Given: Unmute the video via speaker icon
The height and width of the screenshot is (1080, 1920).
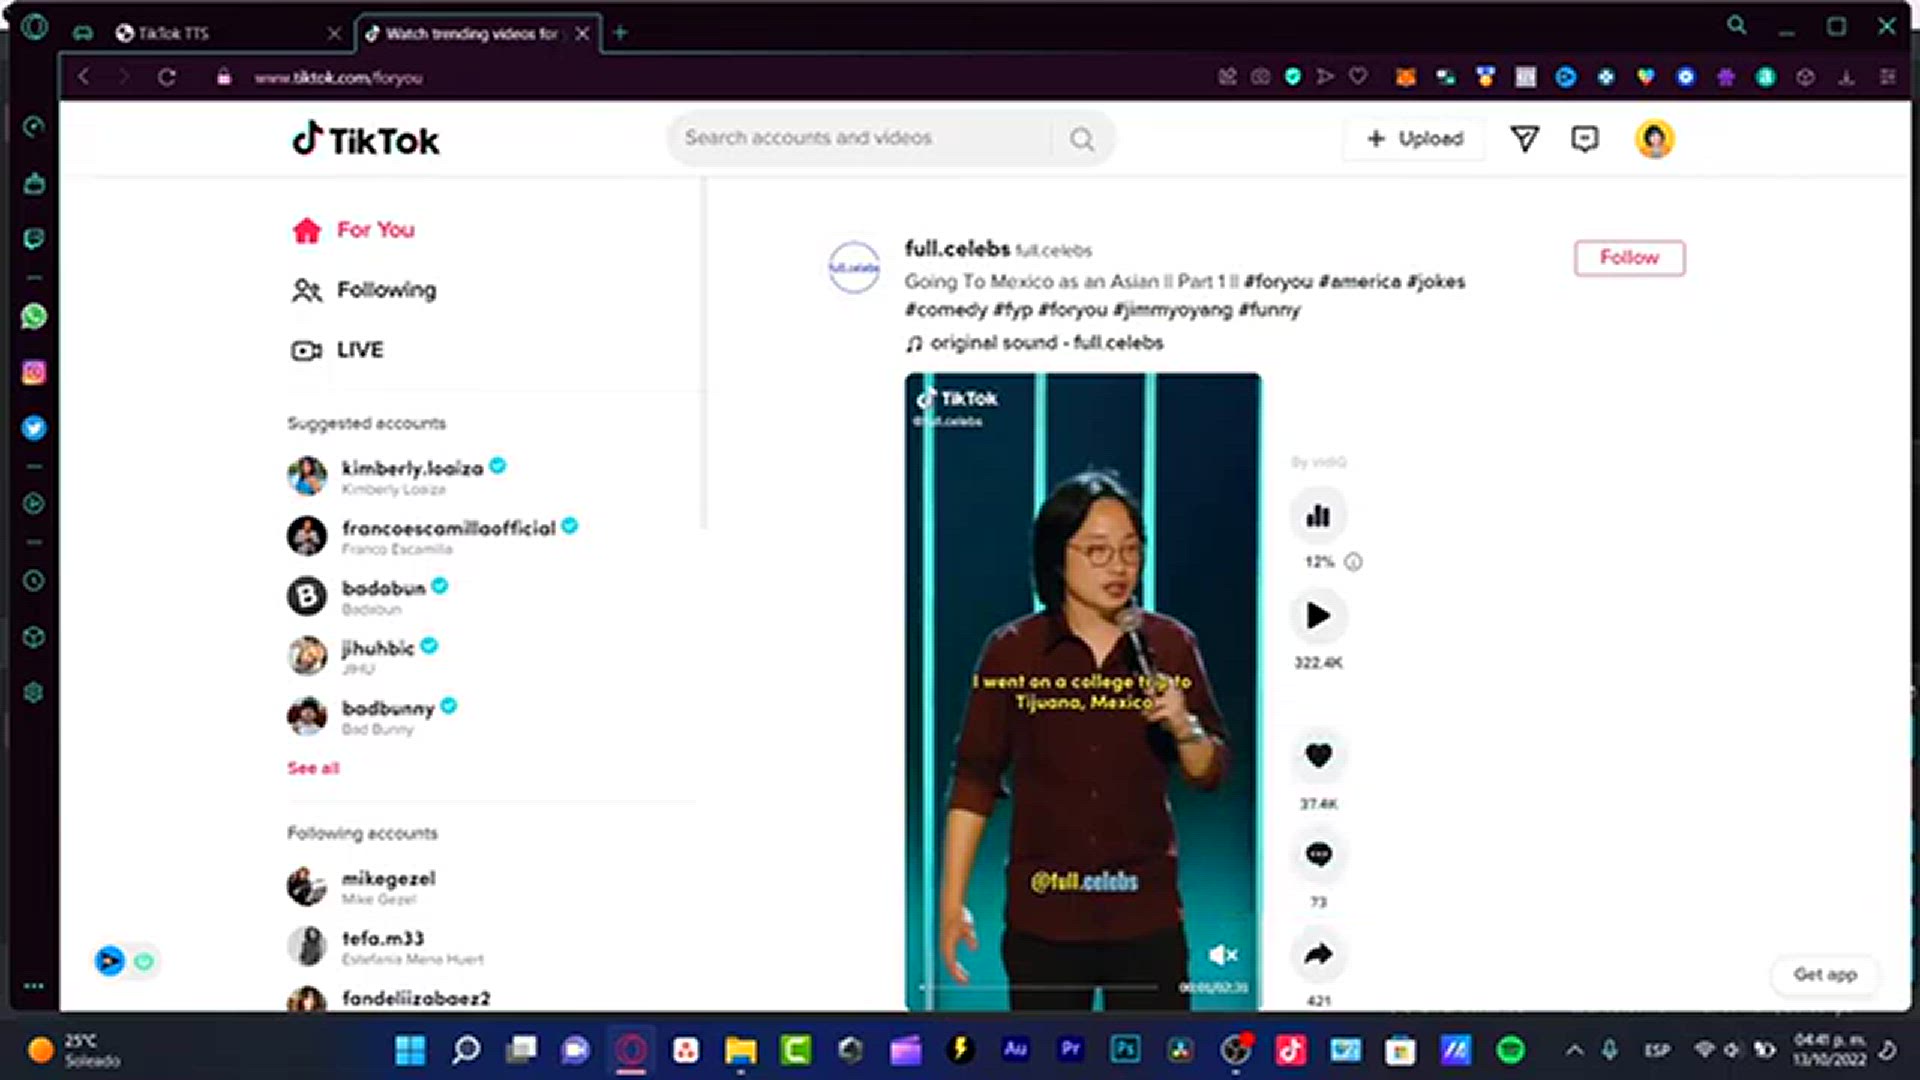Looking at the screenshot, I should tap(1222, 955).
